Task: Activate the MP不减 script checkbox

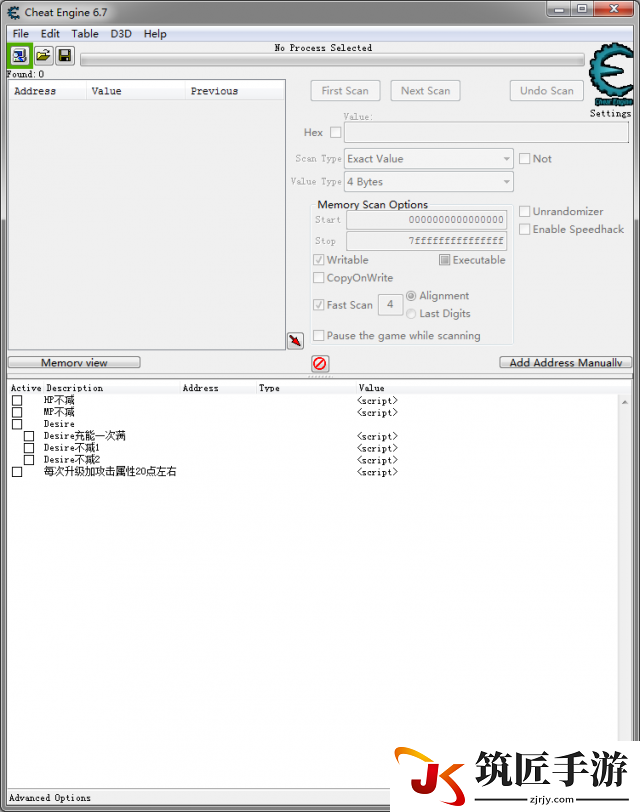Action: (17, 412)
